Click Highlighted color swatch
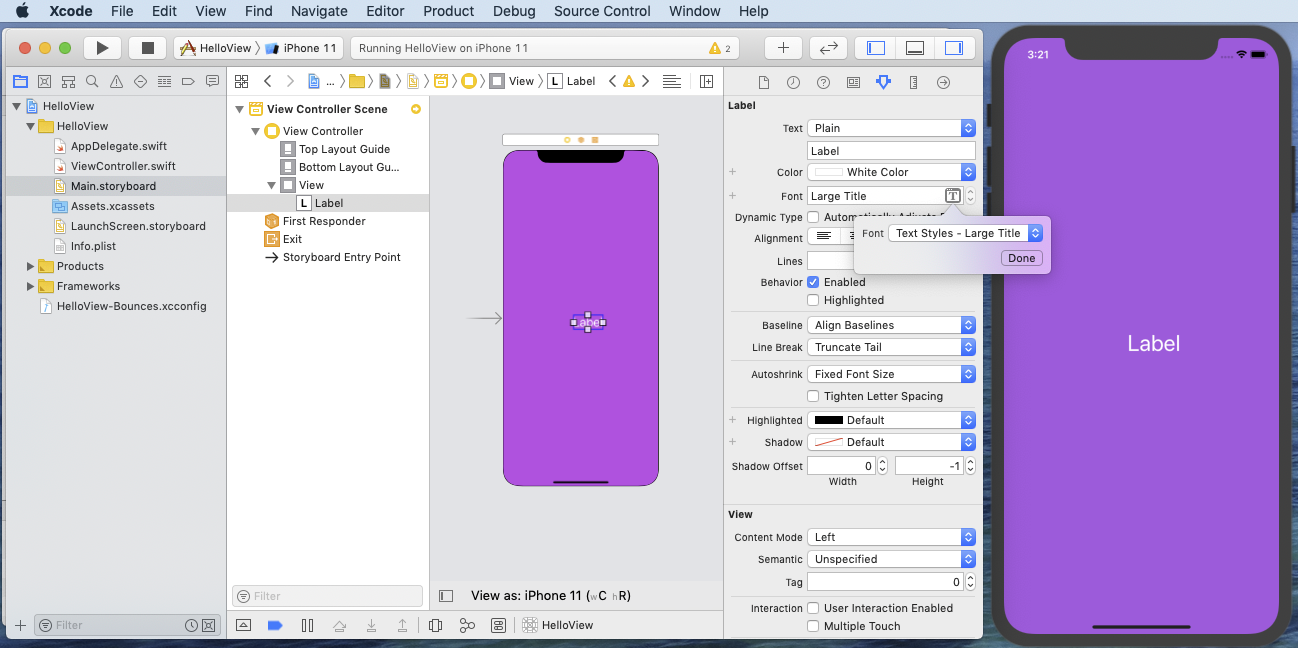1298x648 pixels. (x=829, y=420)
